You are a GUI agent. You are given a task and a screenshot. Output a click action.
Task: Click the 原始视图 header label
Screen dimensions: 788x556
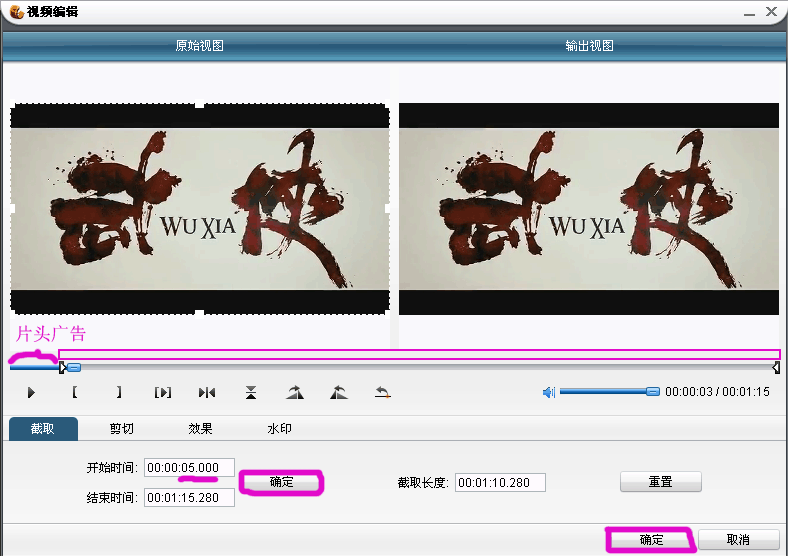[200, 46]
